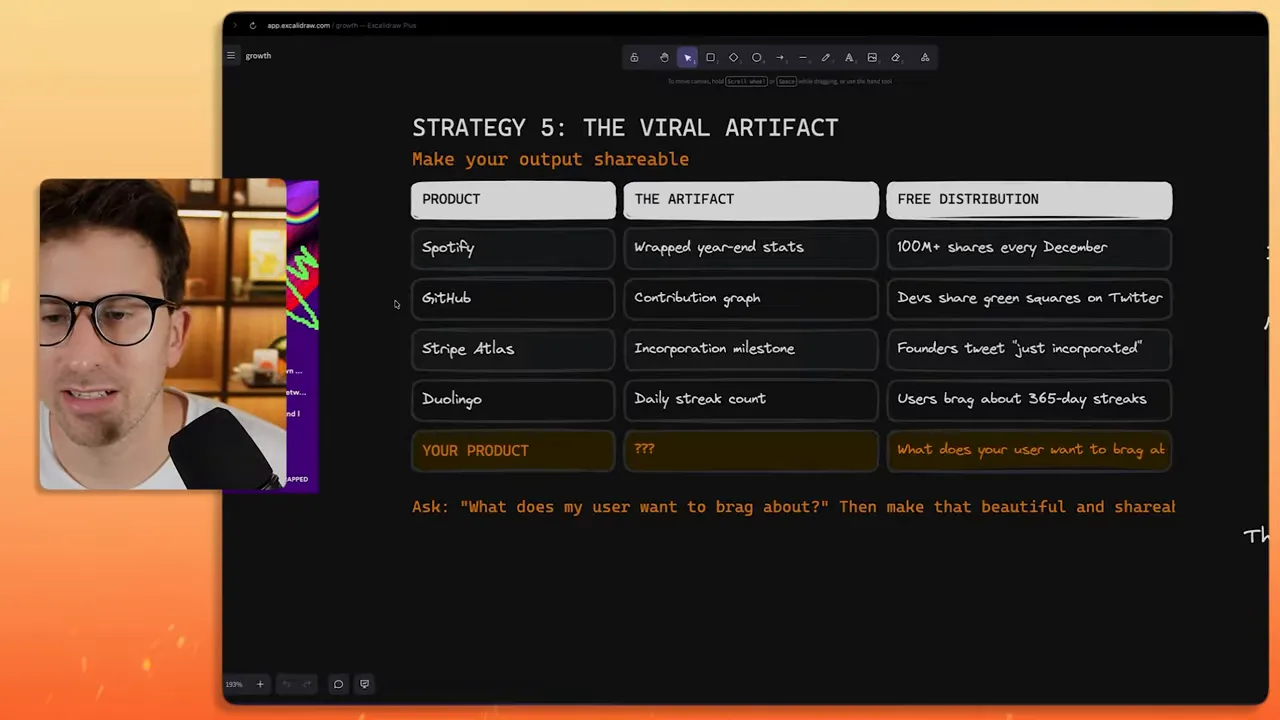1280x720 pixels.
Task: Select the 'Spotify' table cell
Action: point(513,248)
